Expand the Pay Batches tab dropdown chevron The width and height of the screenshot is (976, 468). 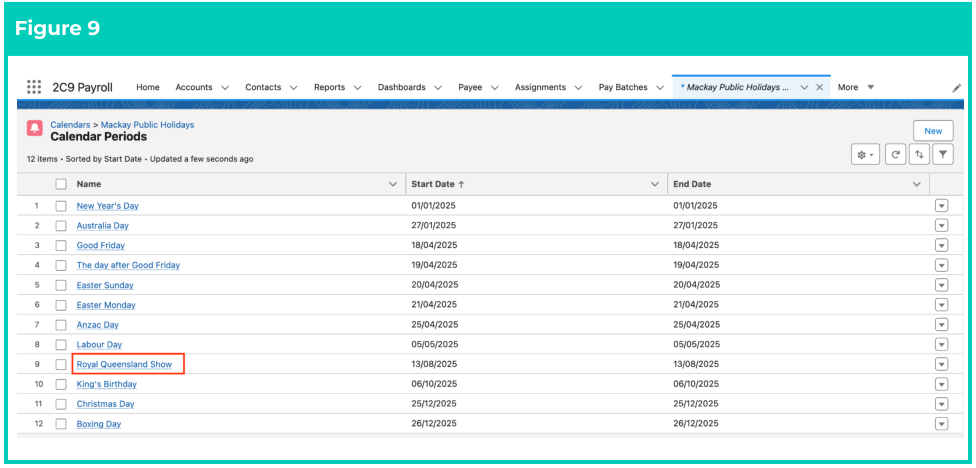[x=660, y=88]
